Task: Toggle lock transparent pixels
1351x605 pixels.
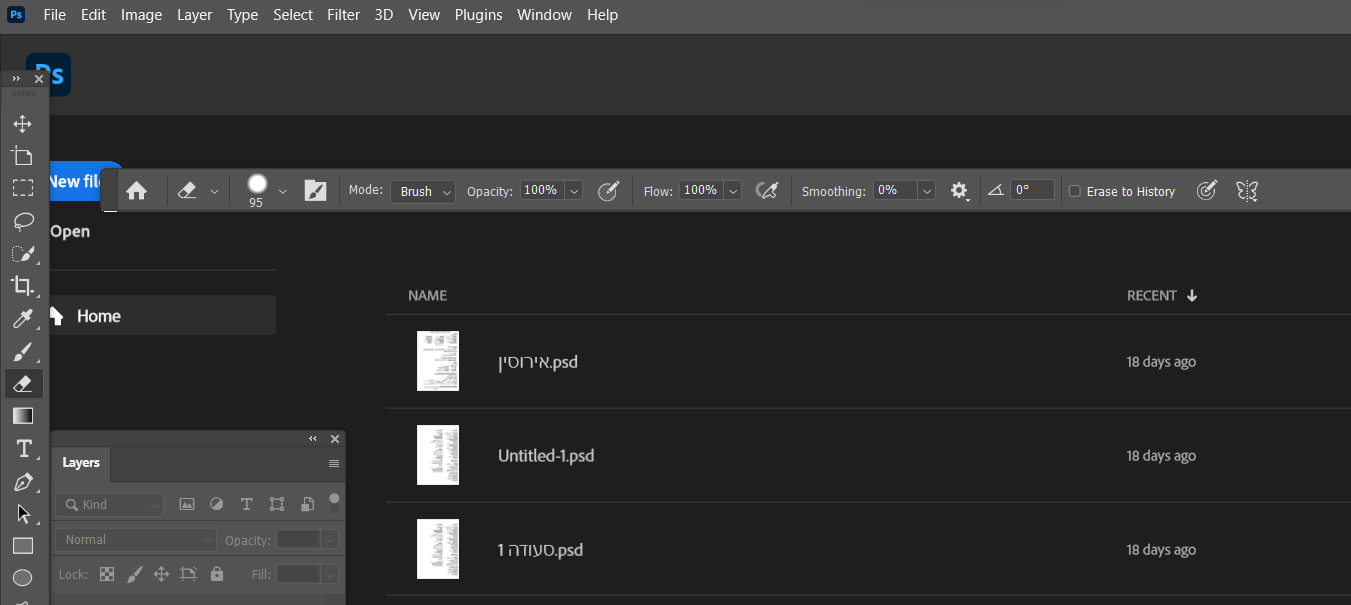Action: (107, 574)
